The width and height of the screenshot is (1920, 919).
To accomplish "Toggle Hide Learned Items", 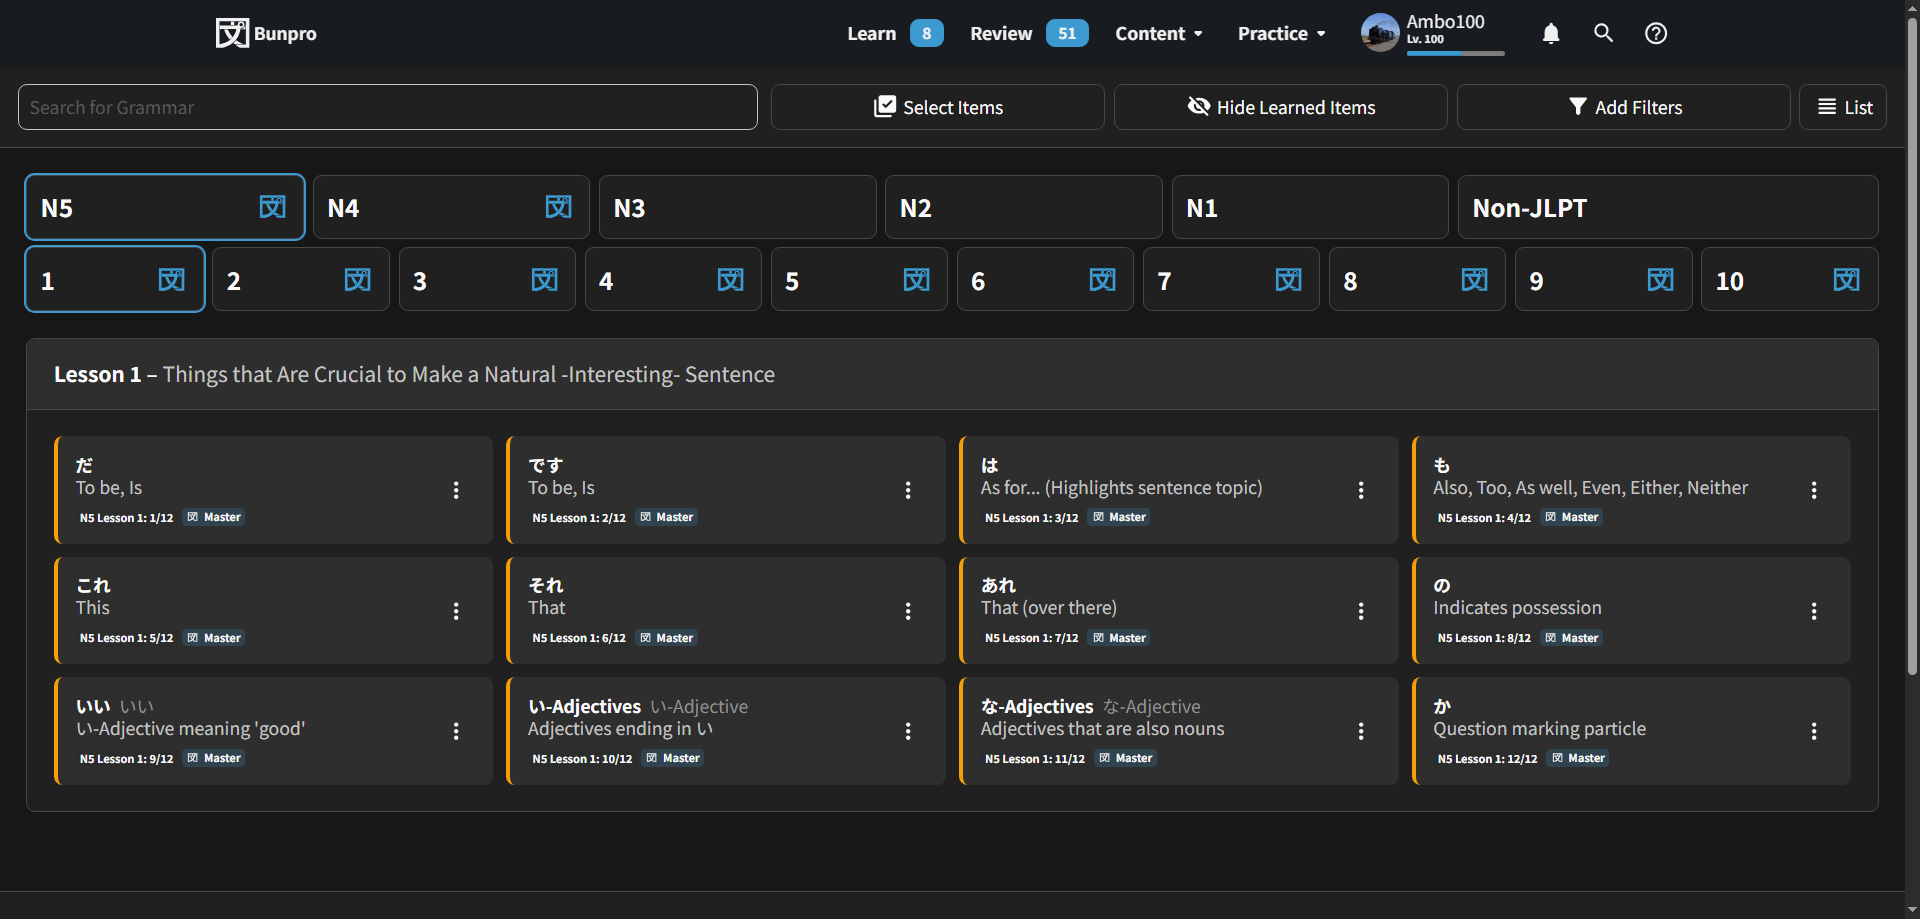I will (x=1280, y=107).
